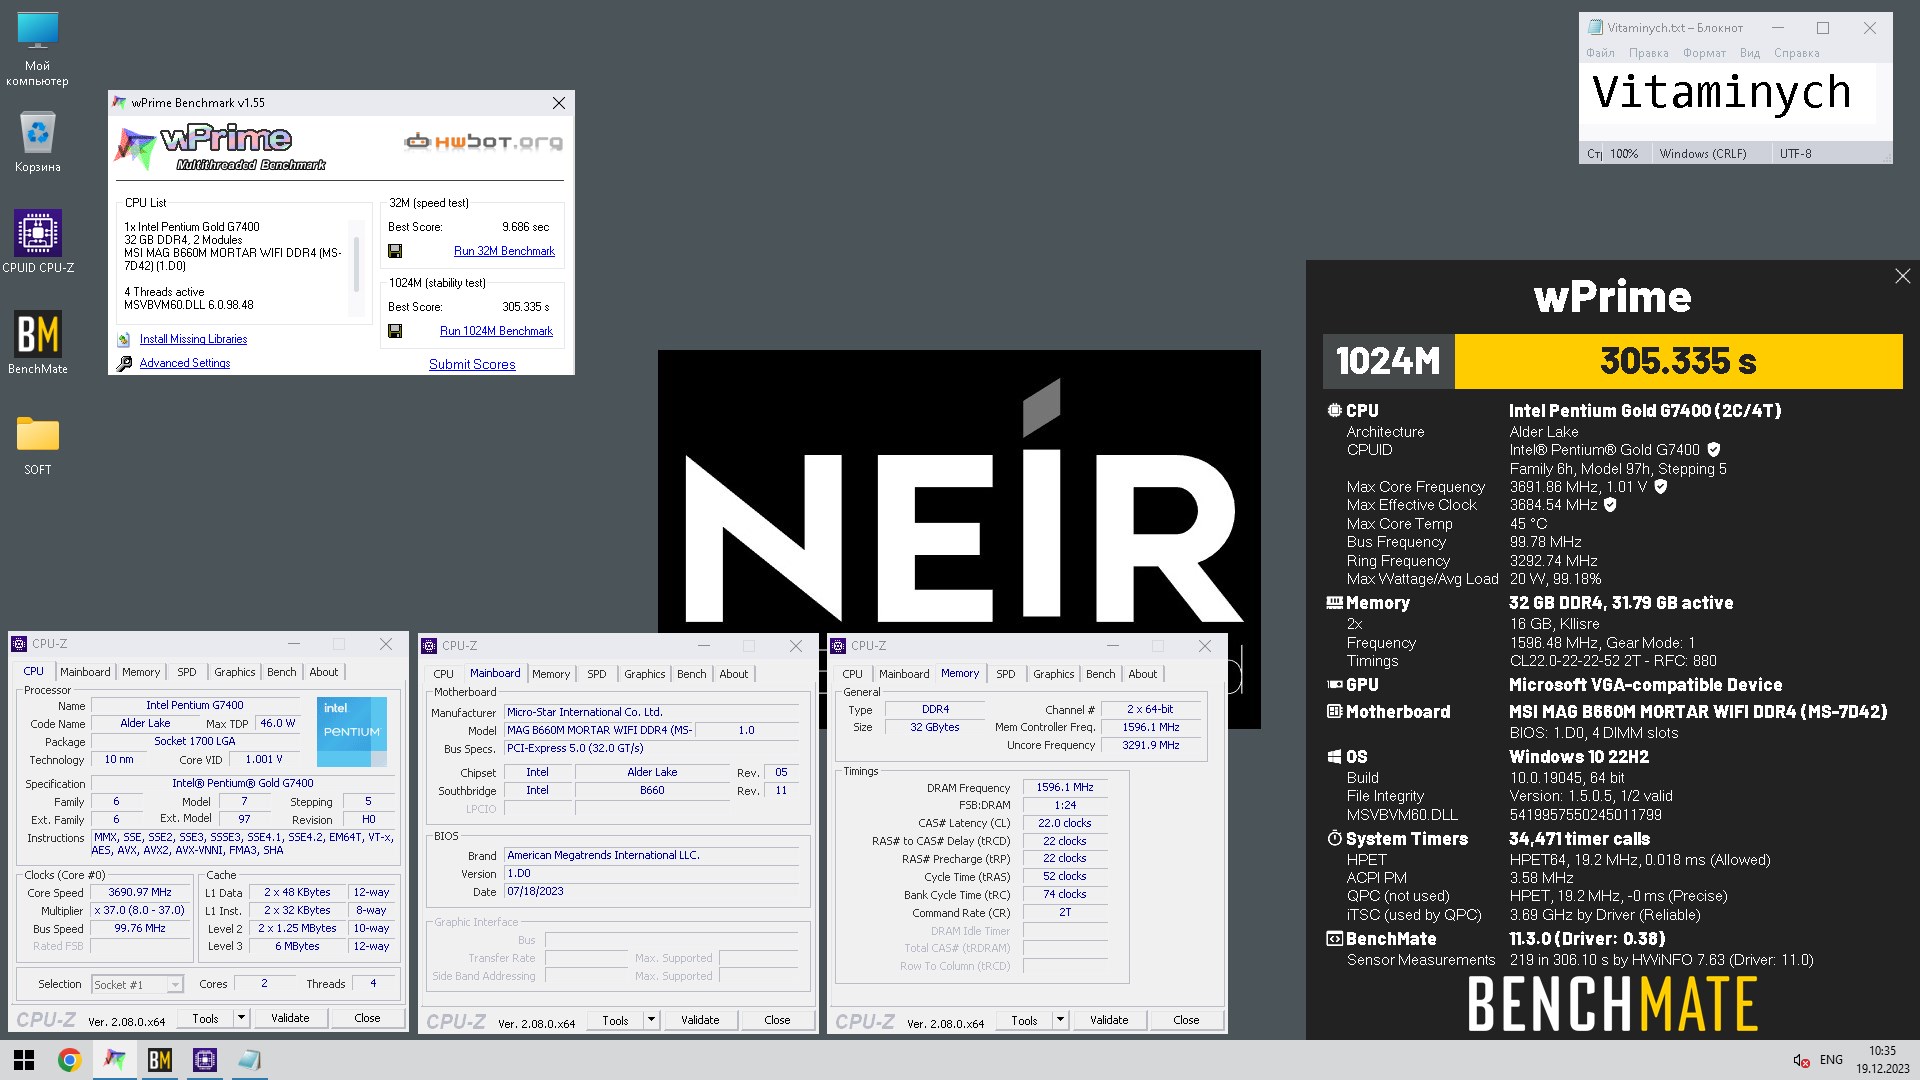Image resolution: width=1920 pixels, height=1080 pixels.
Task: Open the Правка menu in Notepad
Action: [1648, 53]
